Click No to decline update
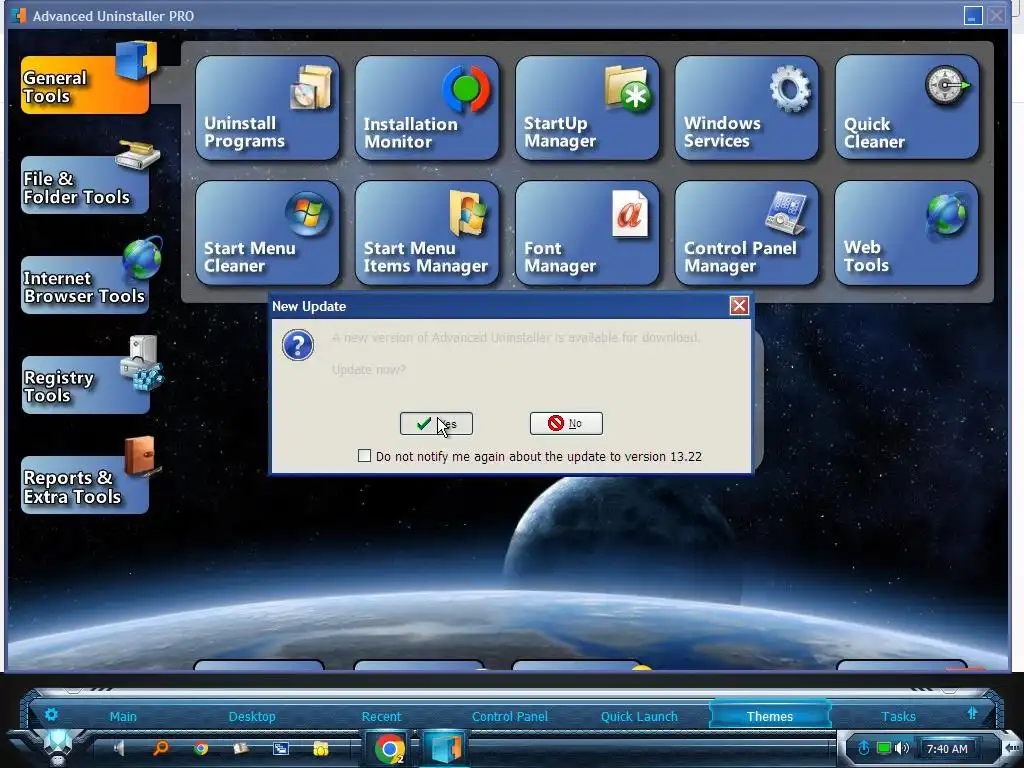The width and height of the screenshot is (1024, 768). coord(566,423)
